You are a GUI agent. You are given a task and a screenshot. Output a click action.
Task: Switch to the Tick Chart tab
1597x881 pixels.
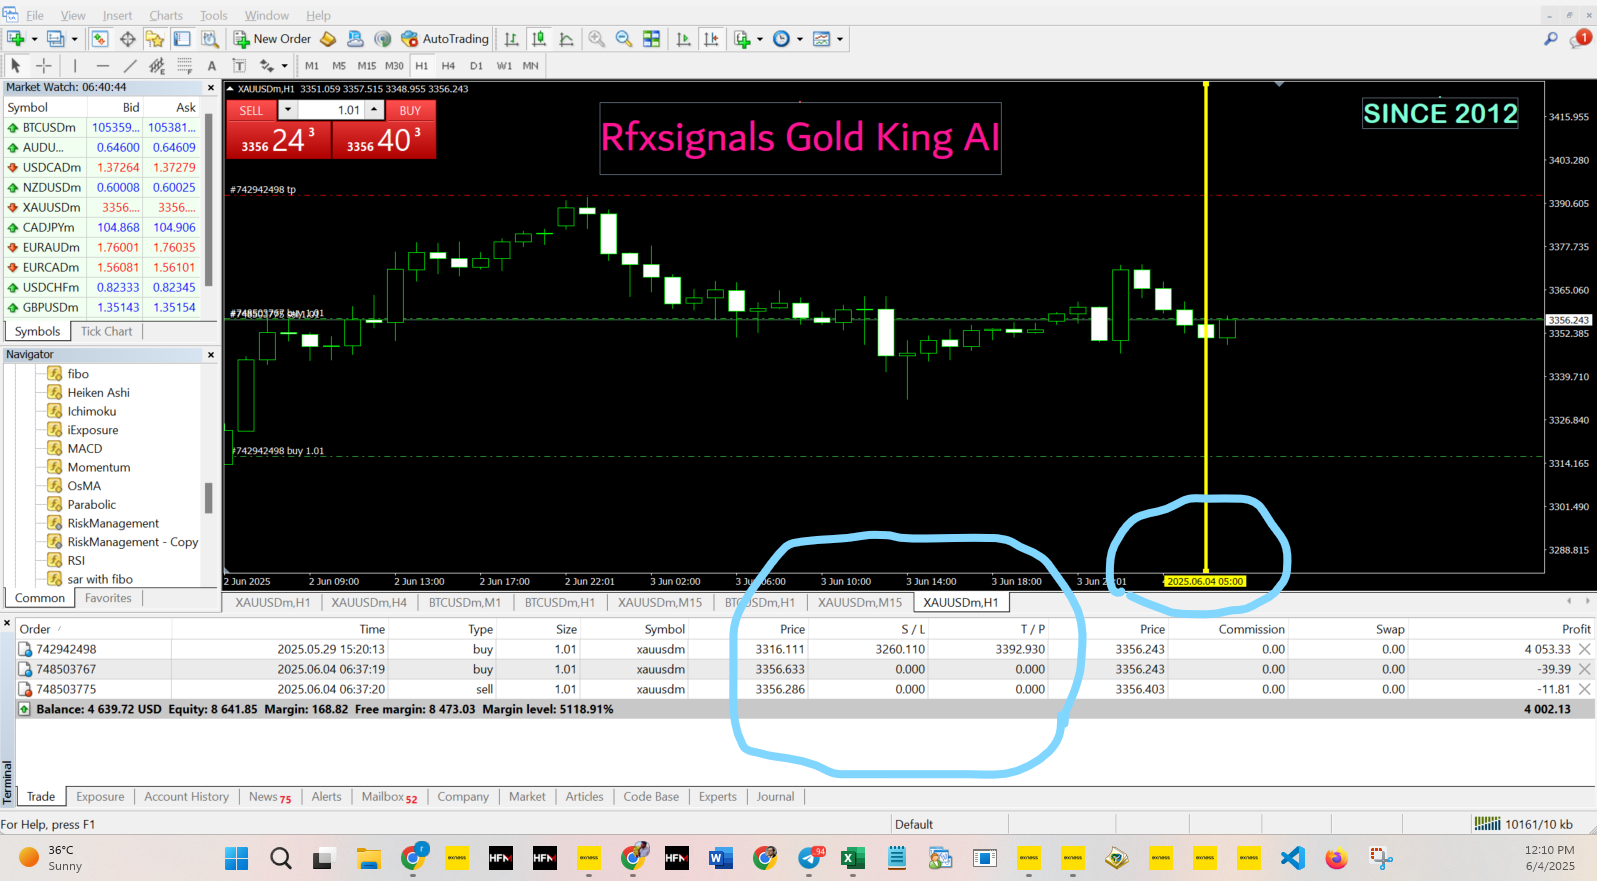coord(106,332)
